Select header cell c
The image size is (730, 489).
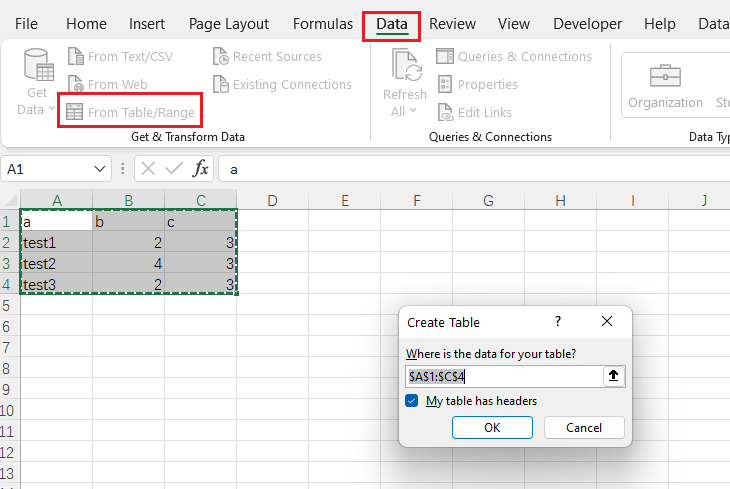201,221
